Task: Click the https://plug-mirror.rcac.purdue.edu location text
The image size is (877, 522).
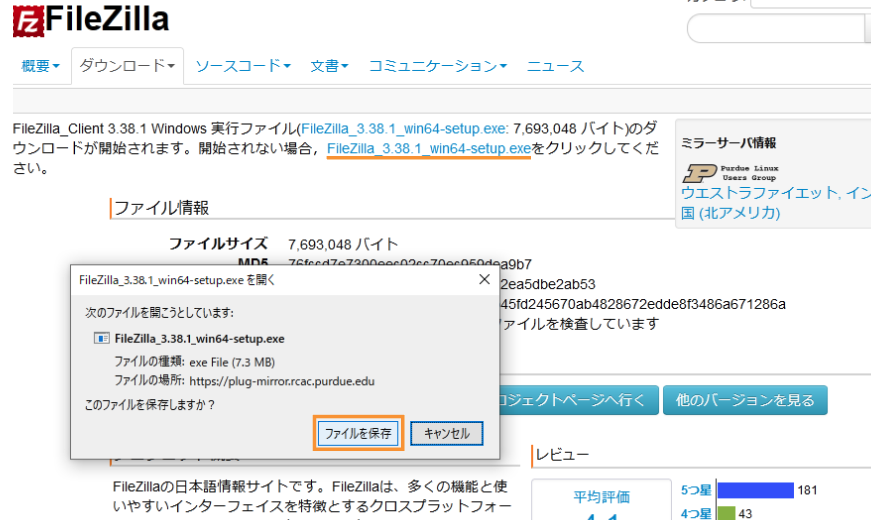Action: [282, 382]
